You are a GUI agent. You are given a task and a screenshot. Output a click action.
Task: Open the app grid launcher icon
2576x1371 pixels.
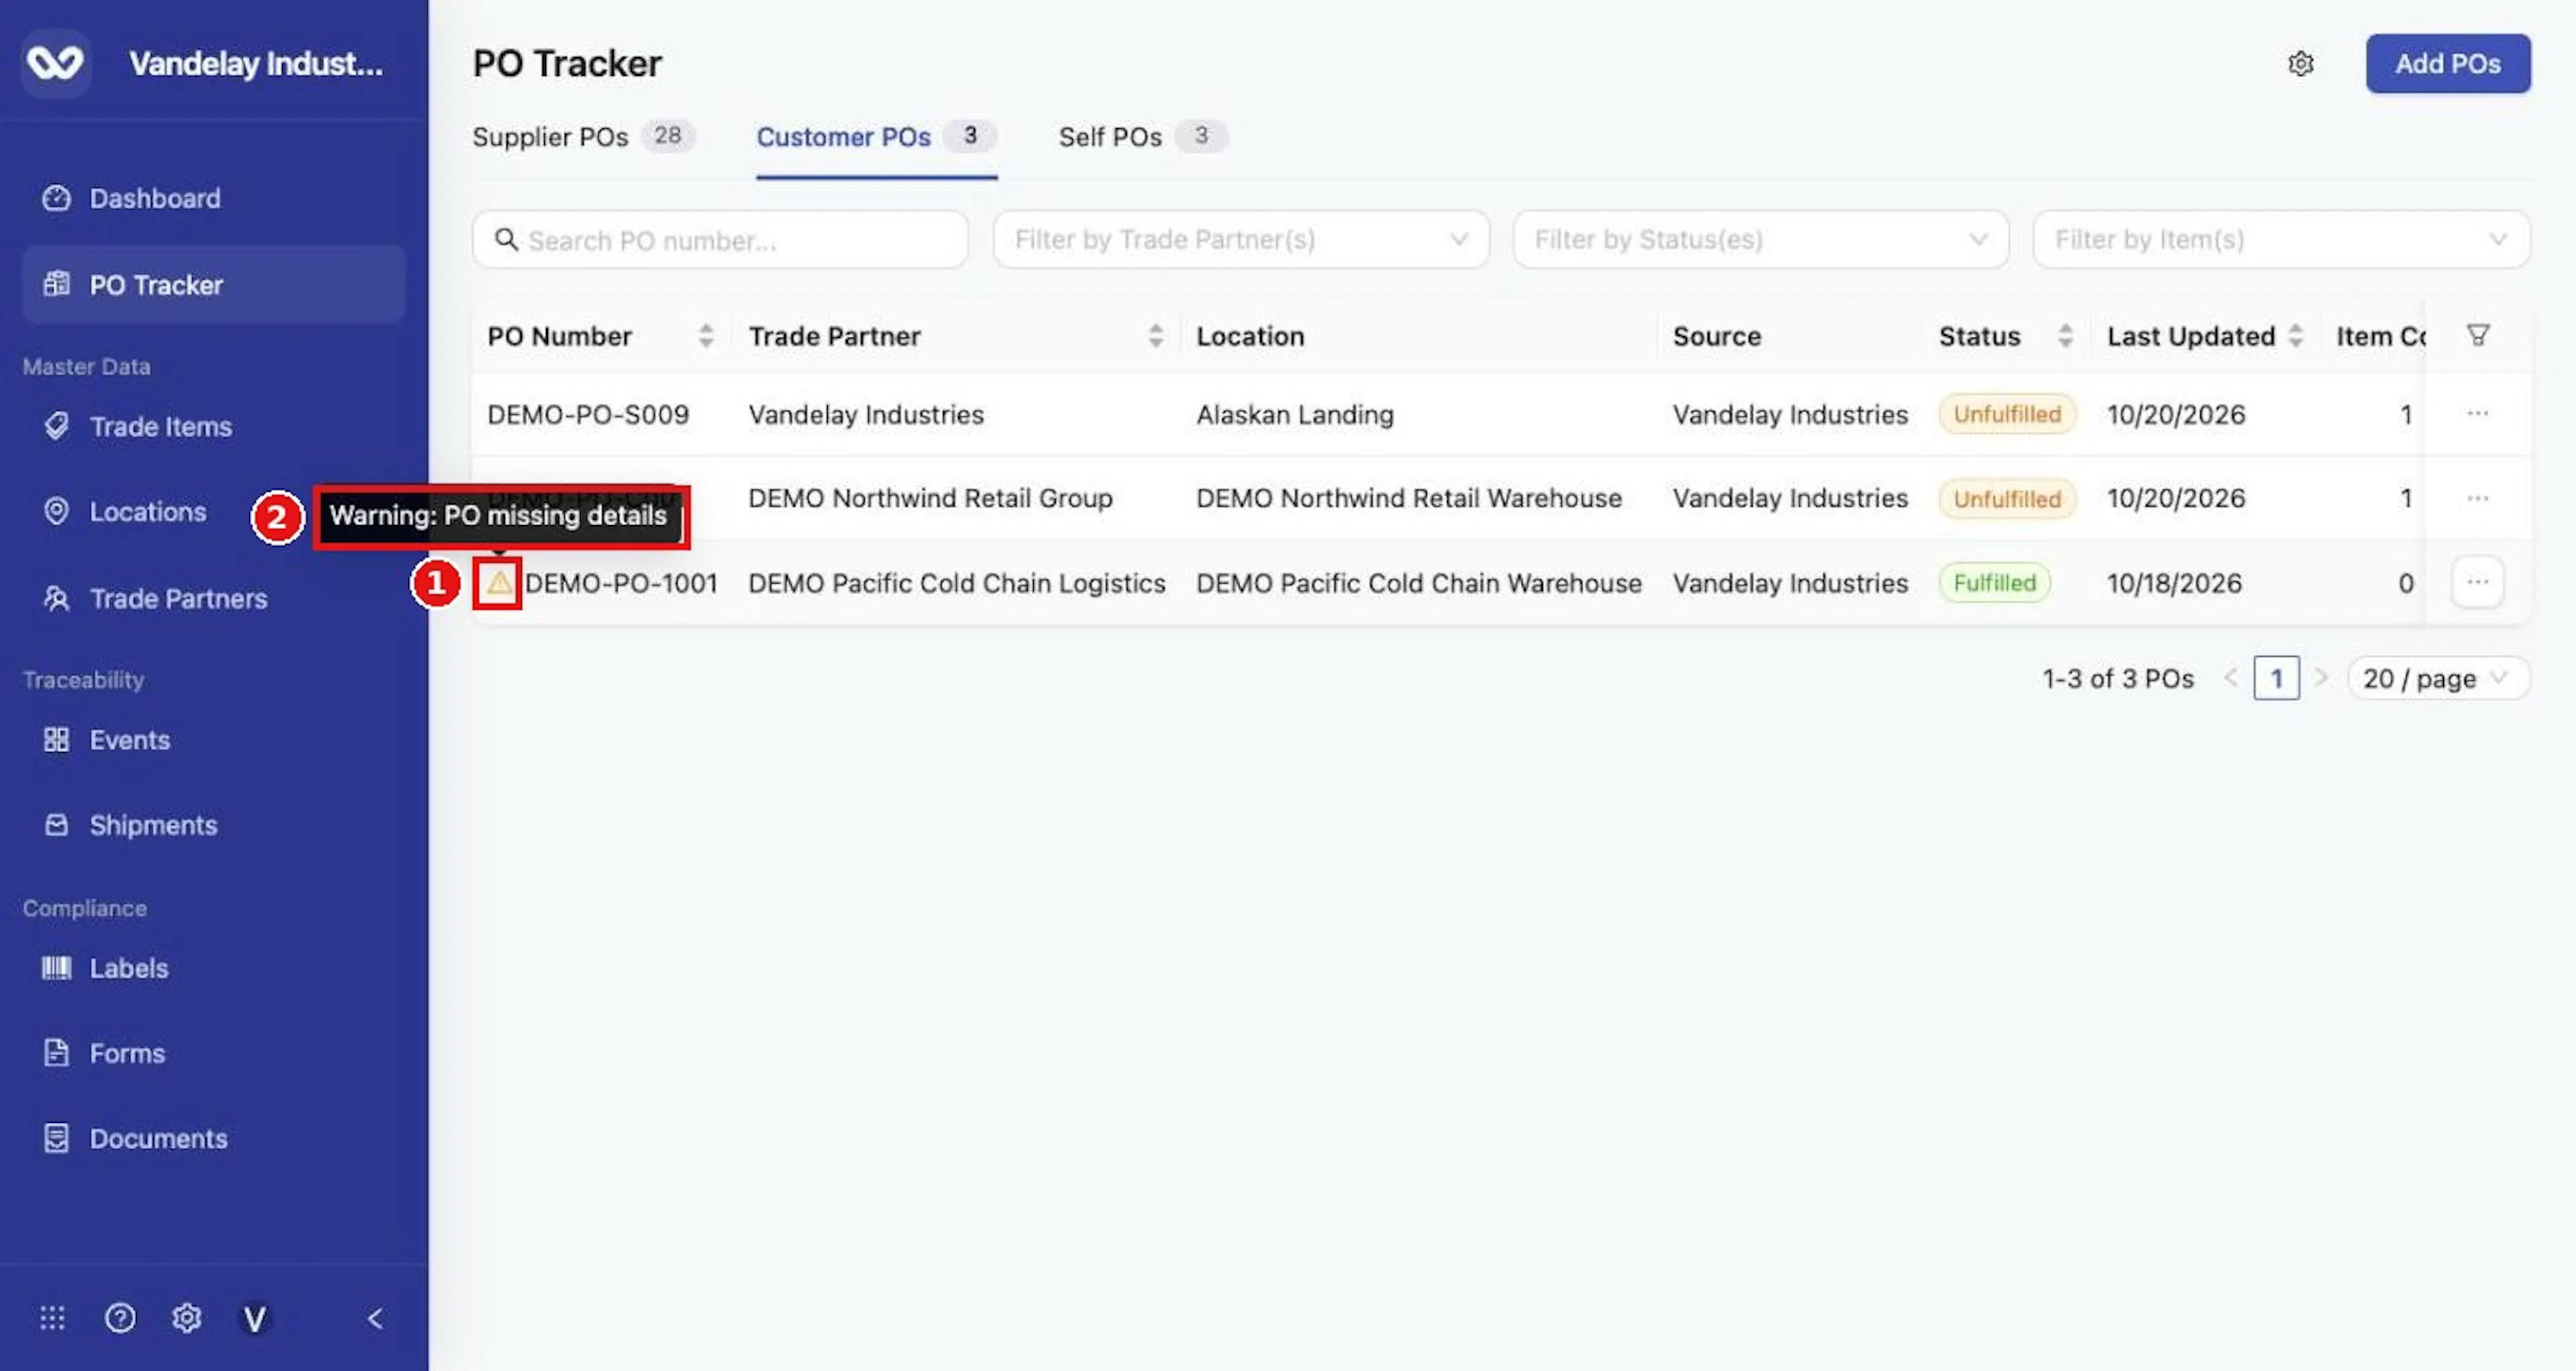click(52, 1318)
